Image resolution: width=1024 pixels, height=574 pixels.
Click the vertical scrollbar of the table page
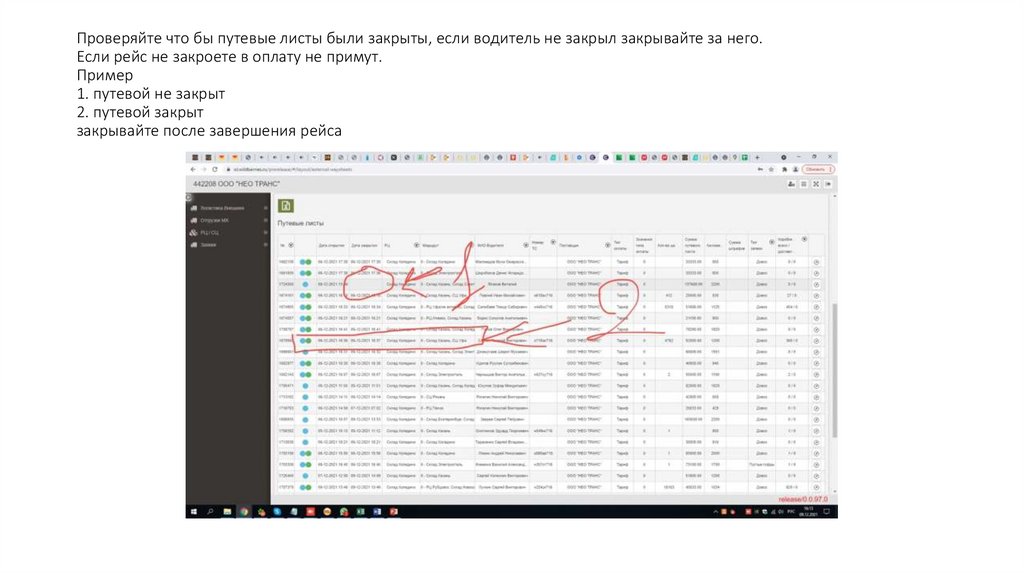coord(834,369)
